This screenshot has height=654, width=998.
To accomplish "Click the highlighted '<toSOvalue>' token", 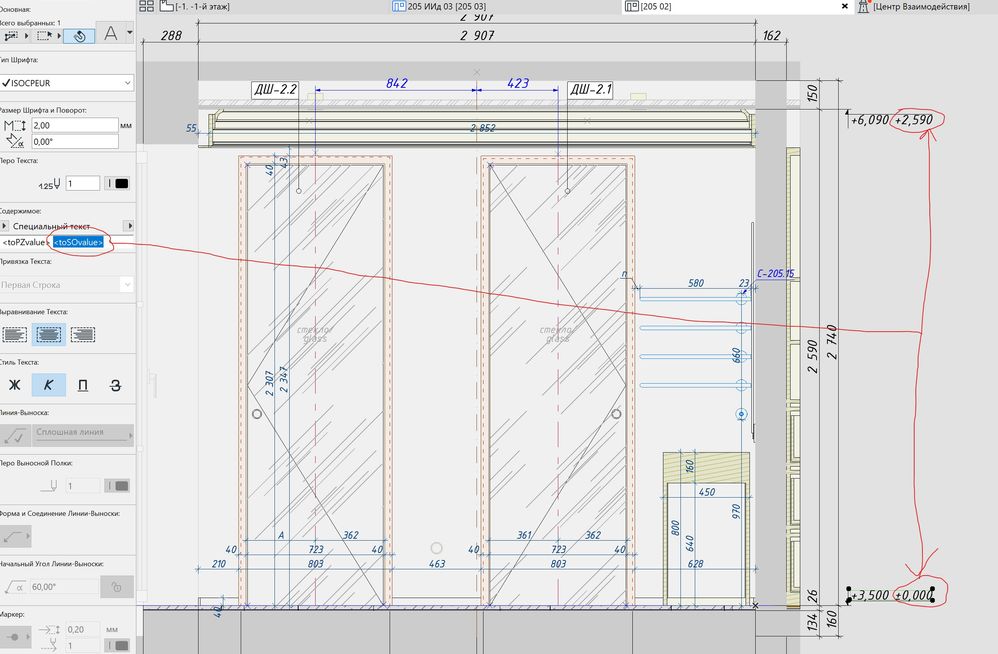I will point(78,242).
